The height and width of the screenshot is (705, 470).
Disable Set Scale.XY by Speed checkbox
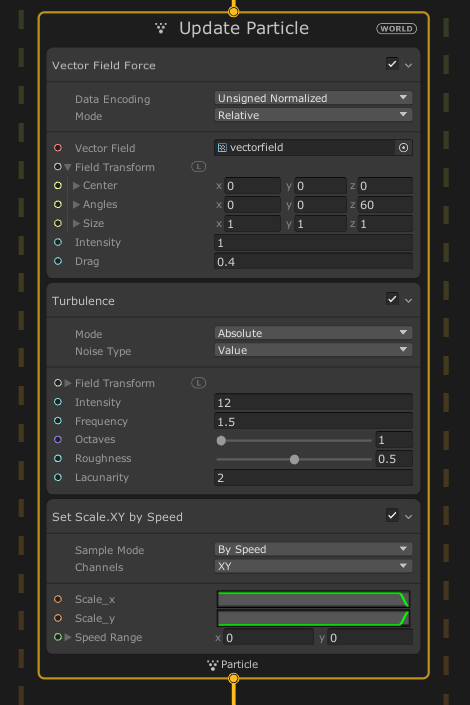392,515
